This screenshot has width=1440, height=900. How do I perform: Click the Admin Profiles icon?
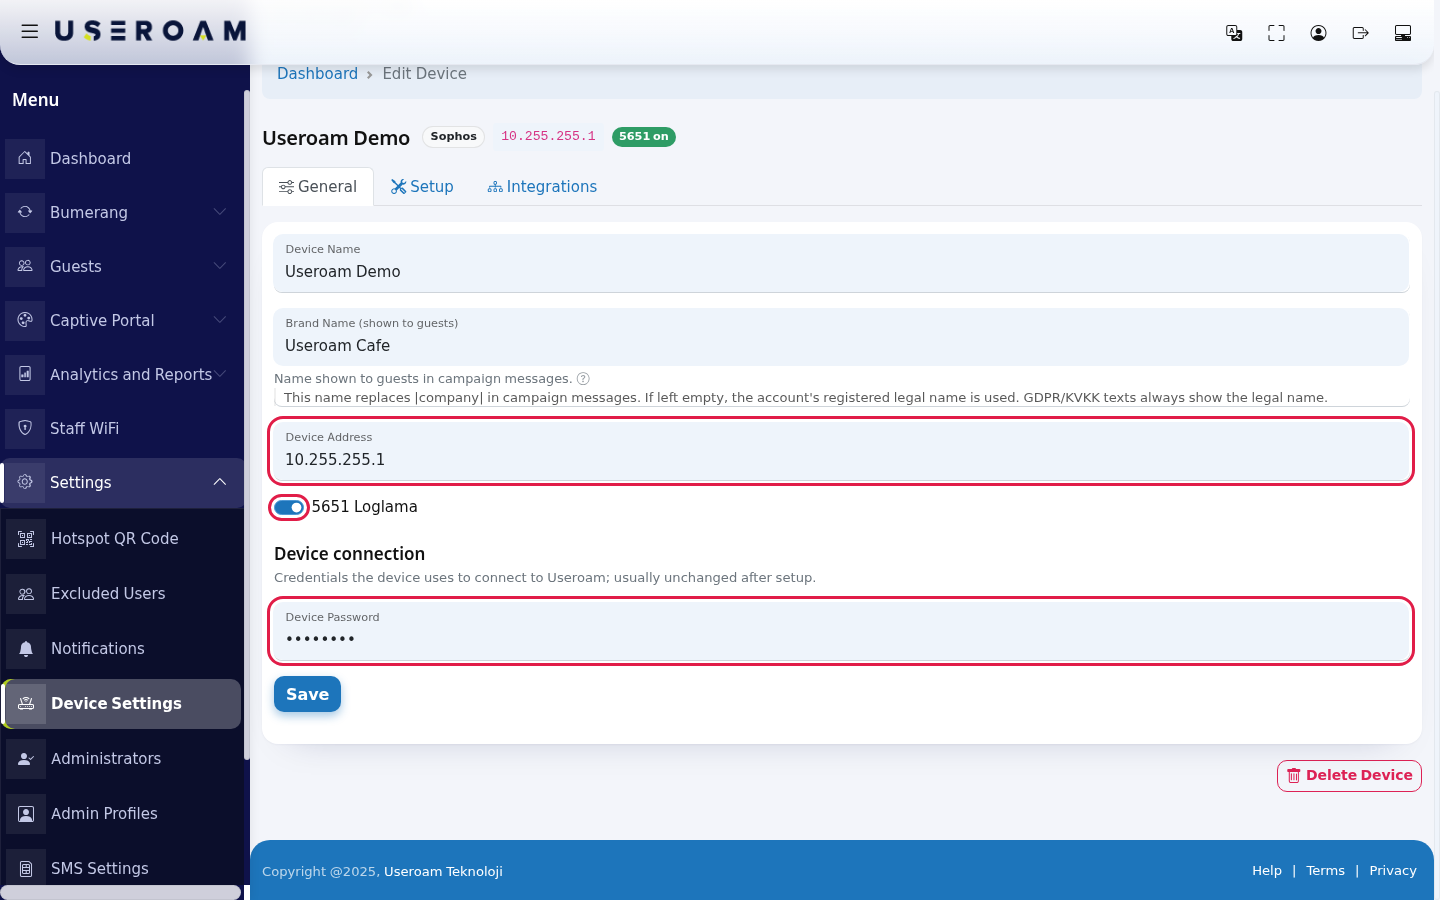click(x=26, y=814)
